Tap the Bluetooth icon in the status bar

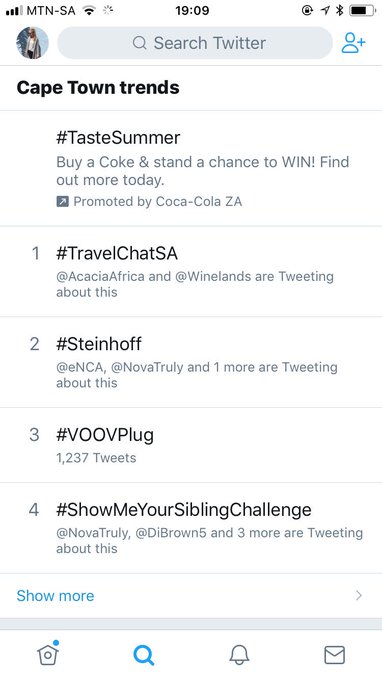(340, 10)
